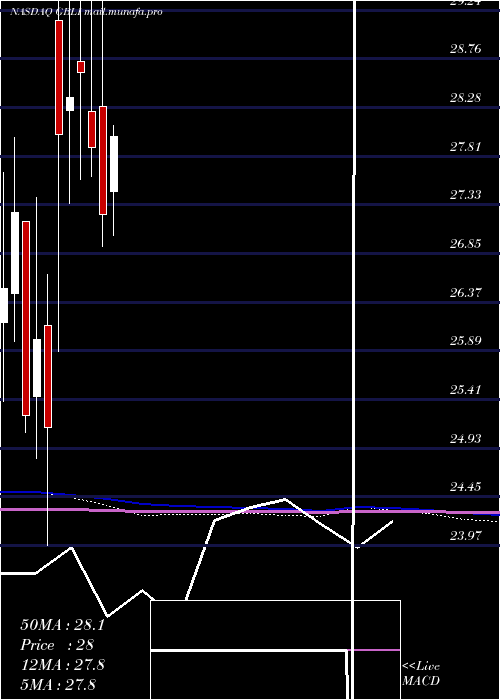Image resolution: width=500 pixels, height=700 pixels.
Task: Pick the 25.89 price label
Action: [x=466, y=341]
